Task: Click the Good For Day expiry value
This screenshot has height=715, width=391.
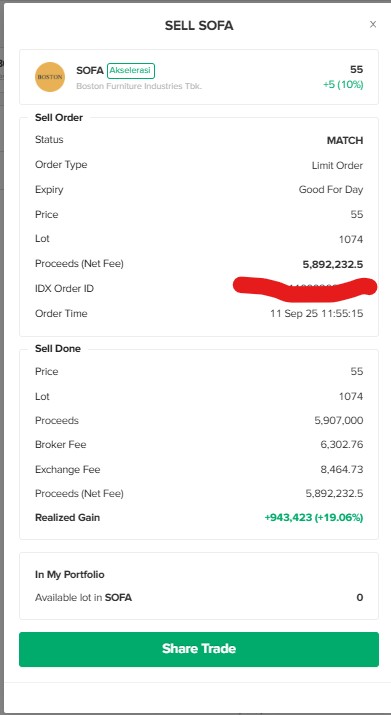Action: (331, 190)
